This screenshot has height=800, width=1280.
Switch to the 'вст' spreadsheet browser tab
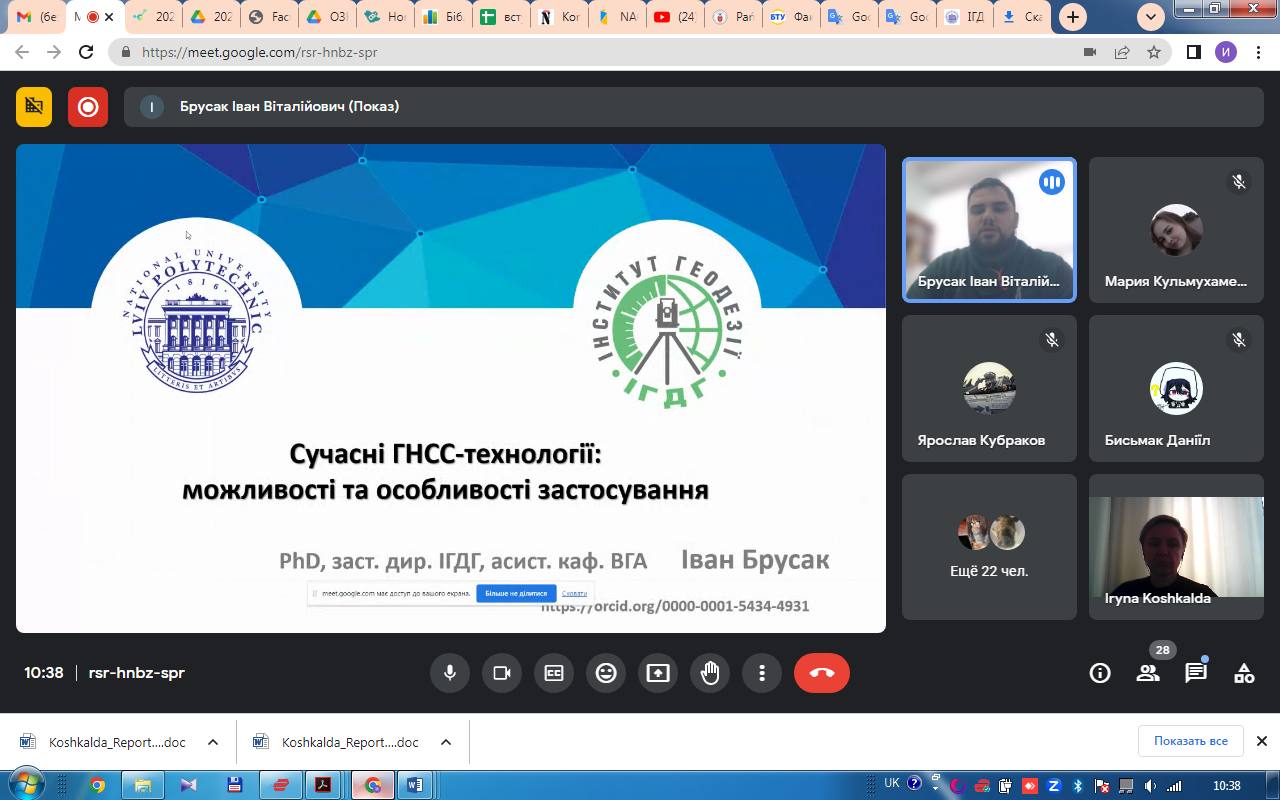500,17
